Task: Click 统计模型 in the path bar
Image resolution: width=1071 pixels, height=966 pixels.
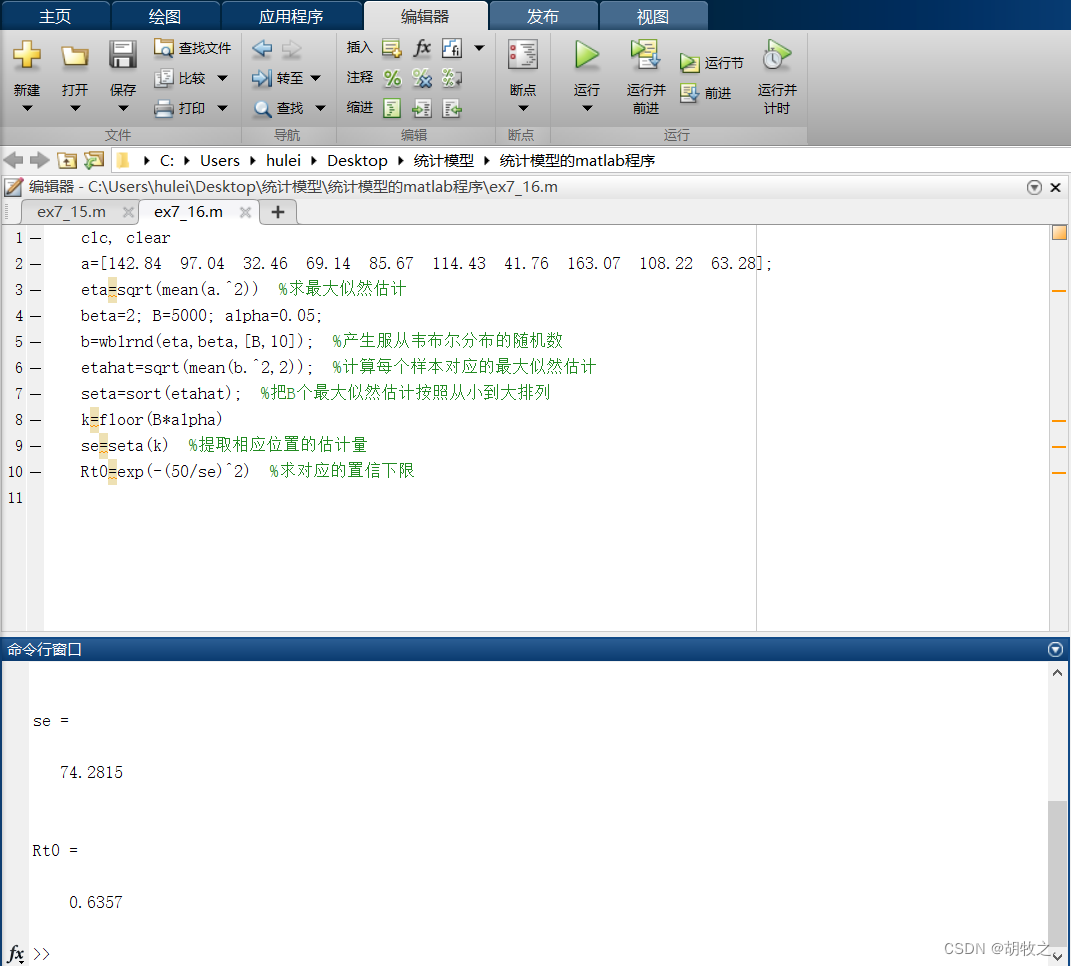Action: 444,161
